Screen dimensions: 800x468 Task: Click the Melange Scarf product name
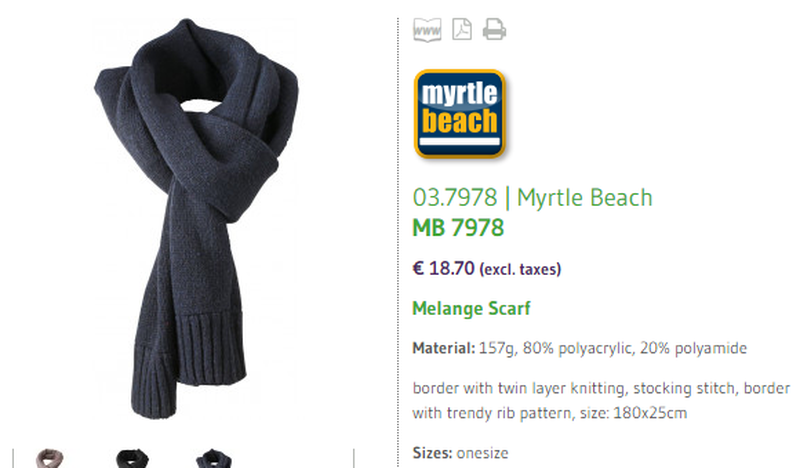click(x=471, y=308)
